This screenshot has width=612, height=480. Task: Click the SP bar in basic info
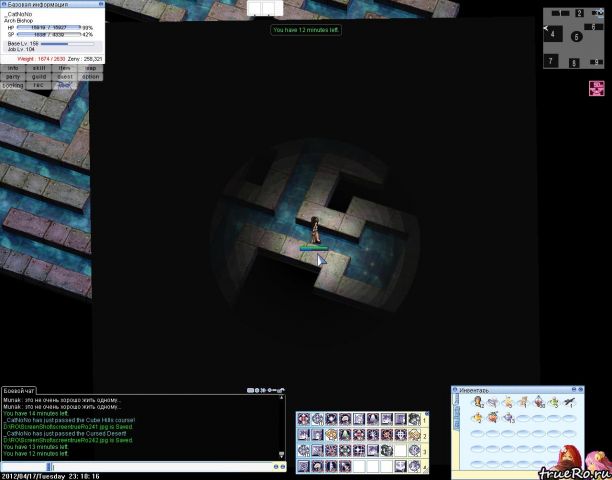point(49,34)
